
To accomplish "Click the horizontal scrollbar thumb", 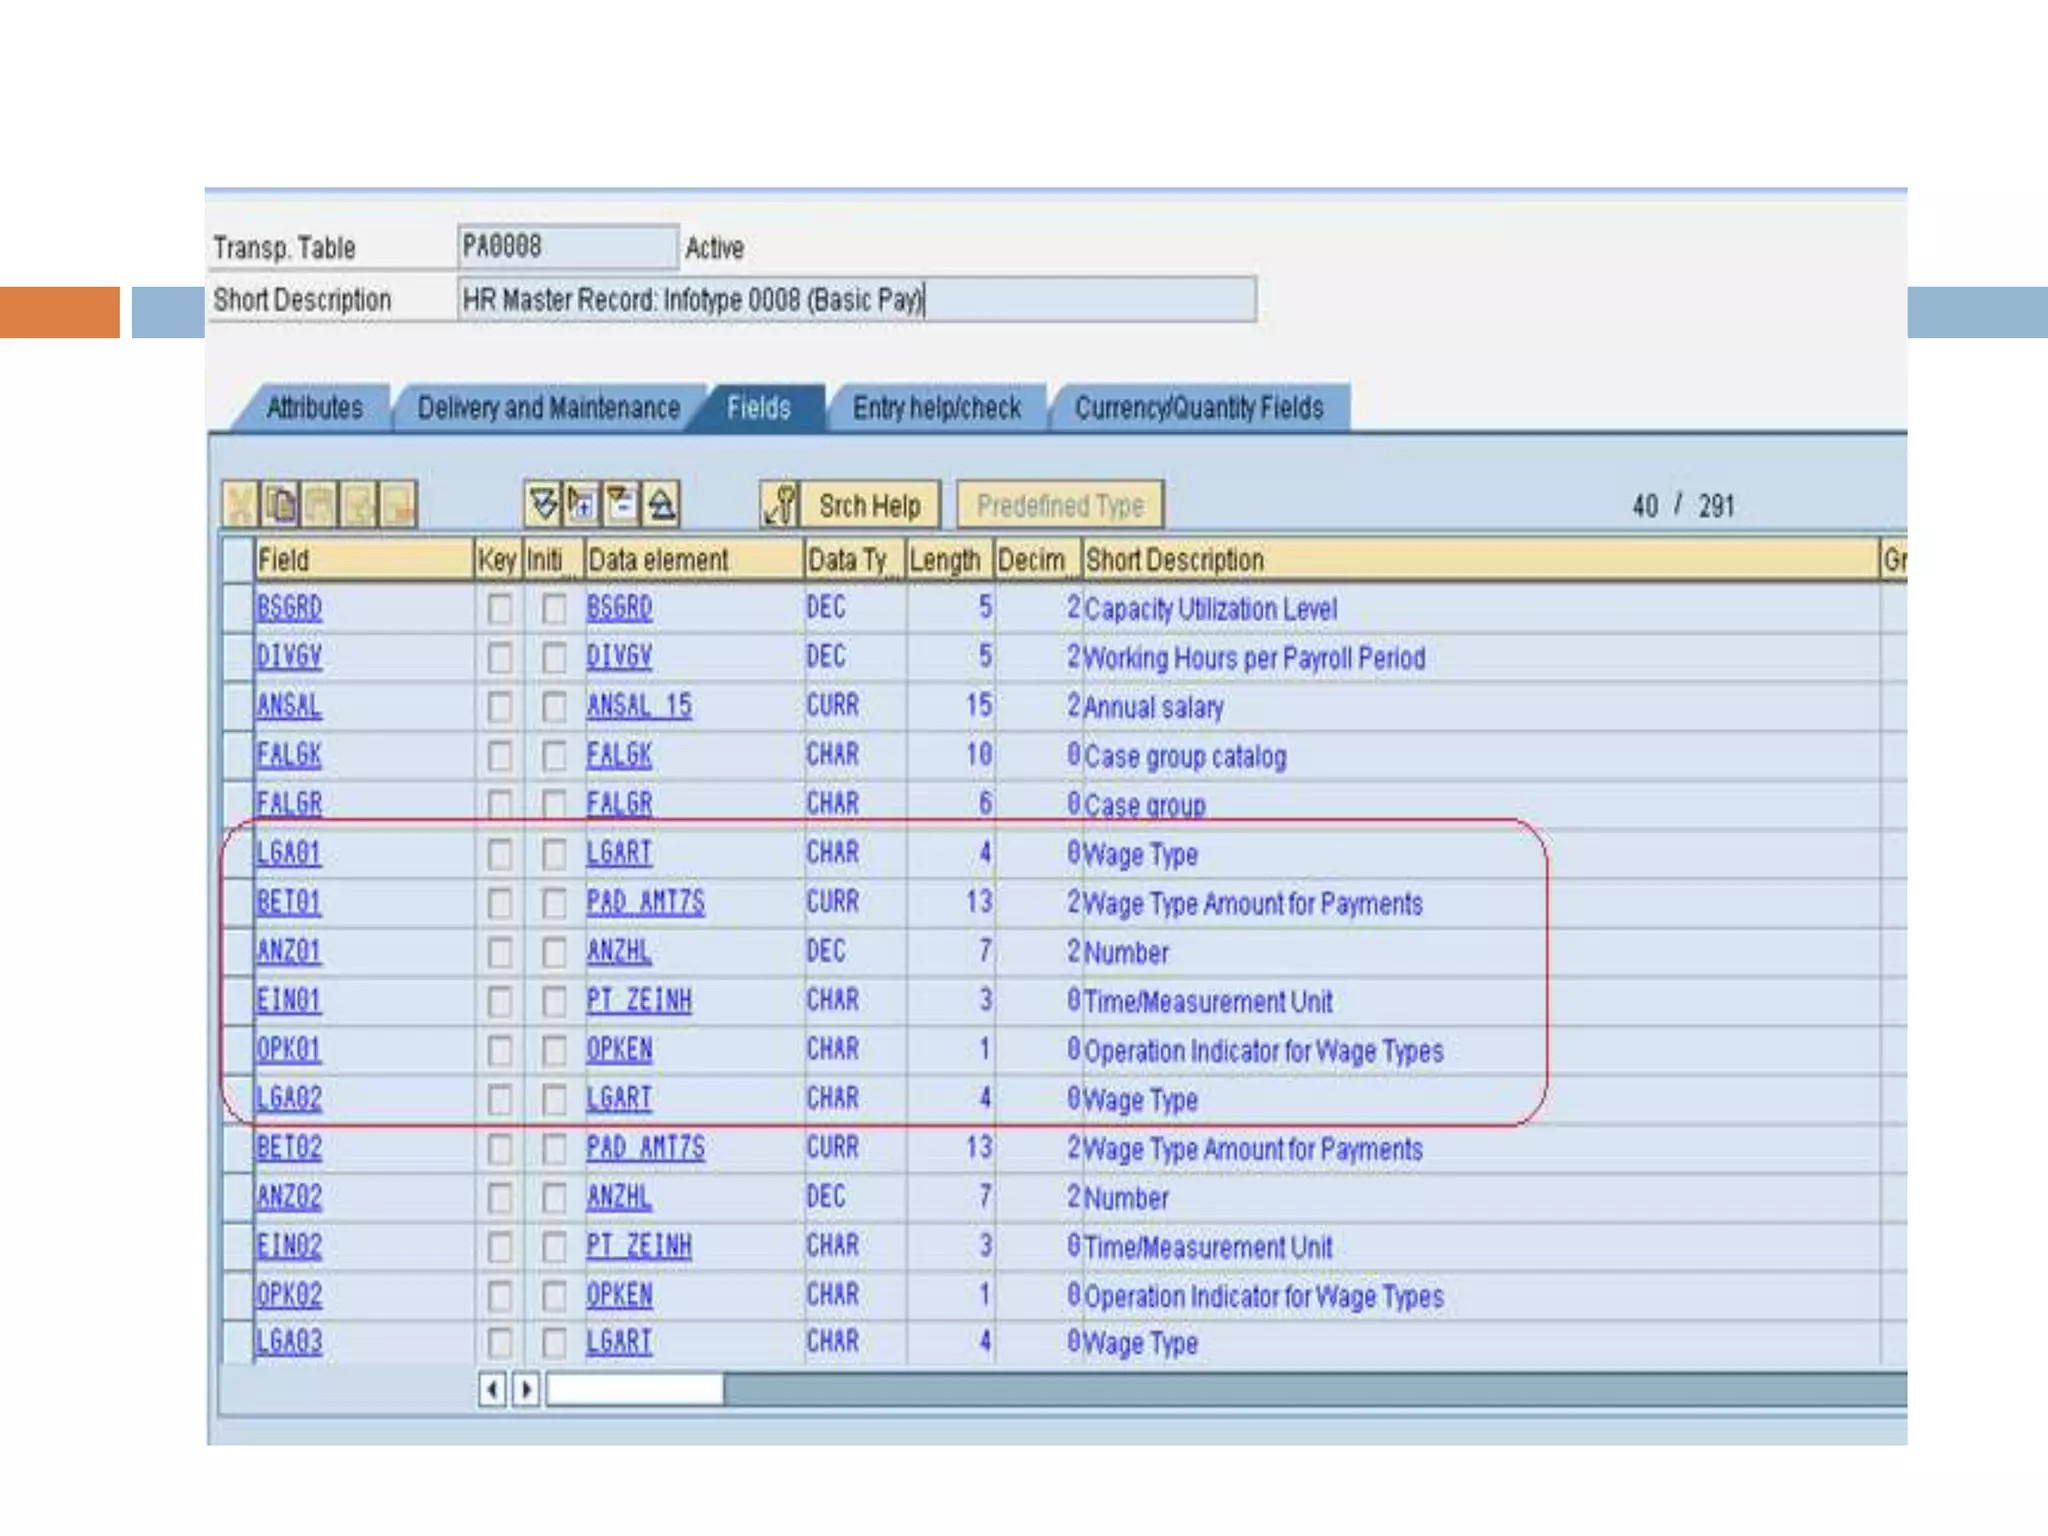I will tap(635, 1389).
